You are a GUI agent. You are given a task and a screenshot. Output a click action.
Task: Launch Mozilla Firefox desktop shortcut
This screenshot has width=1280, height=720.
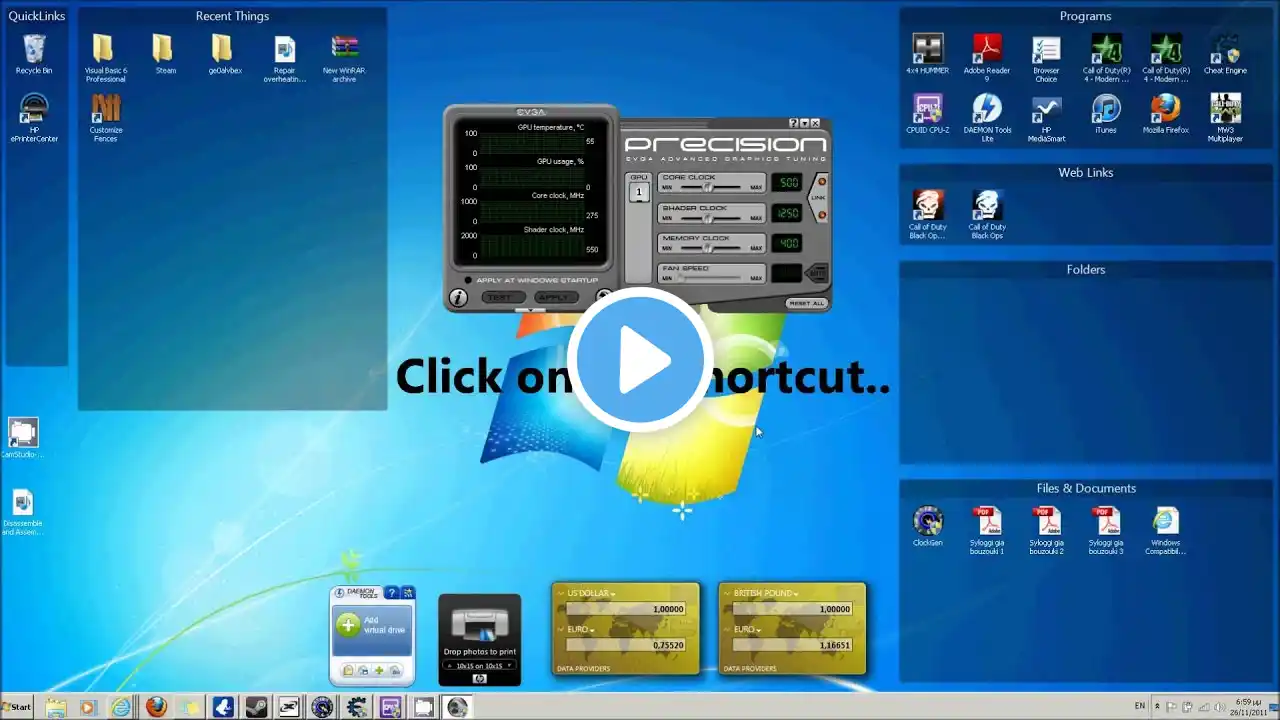coord(1165,113)
